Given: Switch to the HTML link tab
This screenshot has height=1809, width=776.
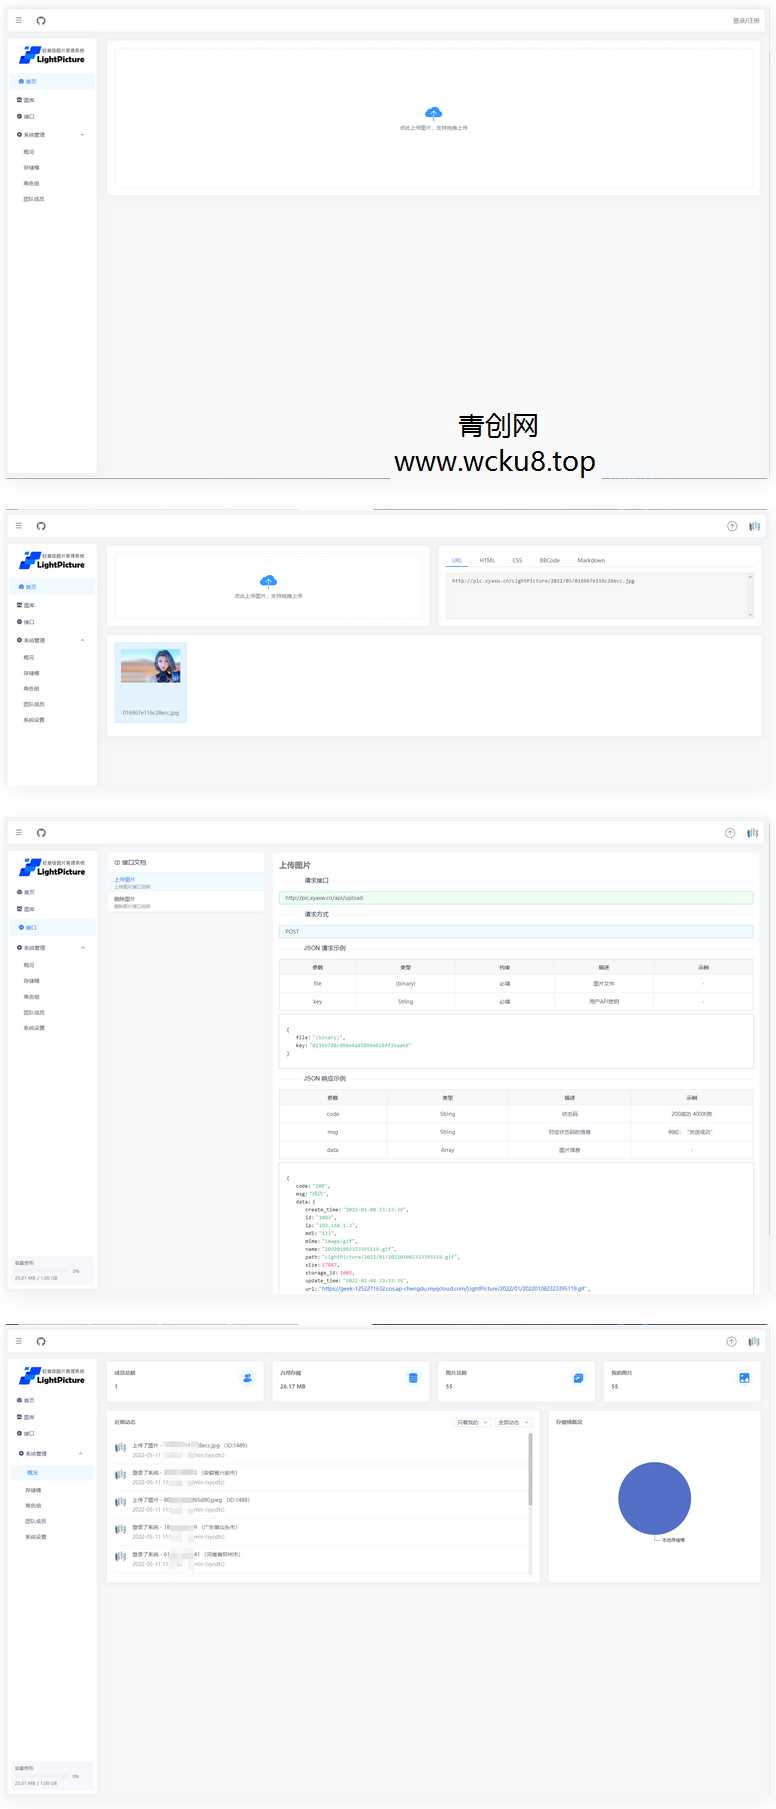Looking at the screenshot, I should tap(487, 560).
